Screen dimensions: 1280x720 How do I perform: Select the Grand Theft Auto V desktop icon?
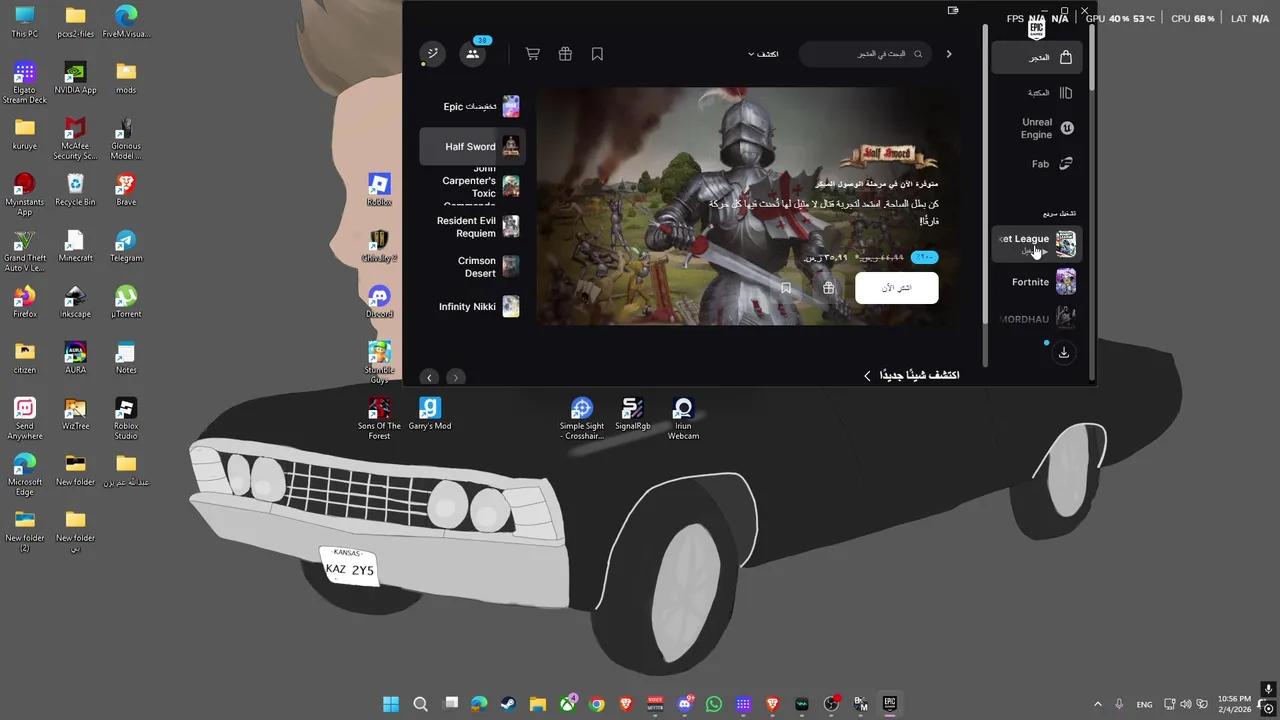(x=25, y=251)
